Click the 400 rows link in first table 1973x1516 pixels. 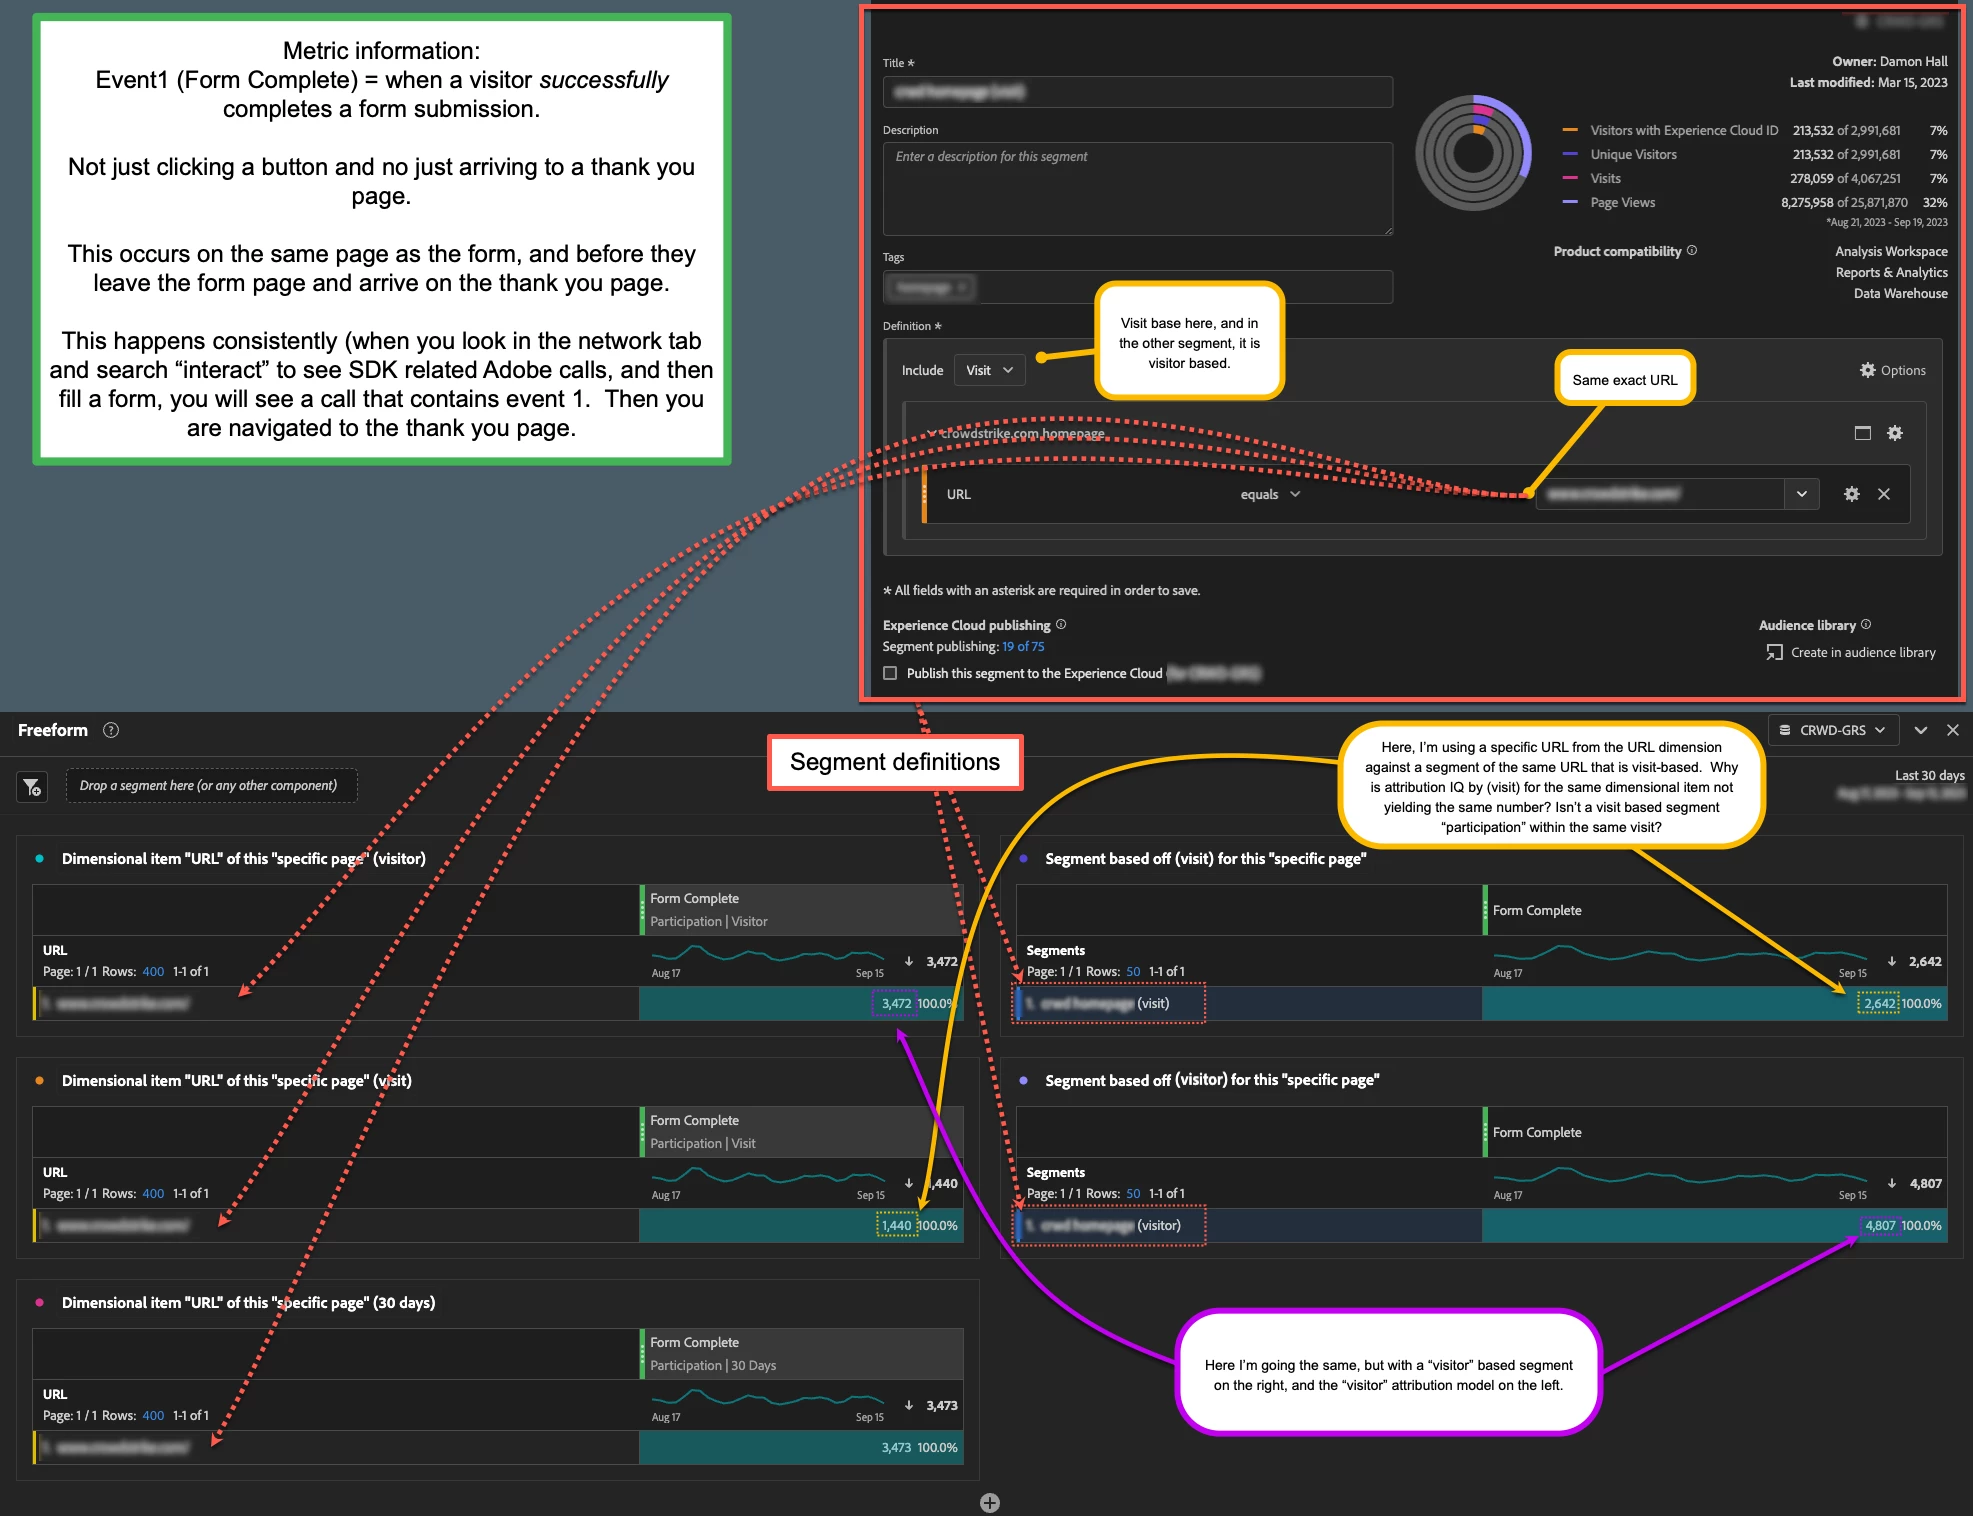153,971
